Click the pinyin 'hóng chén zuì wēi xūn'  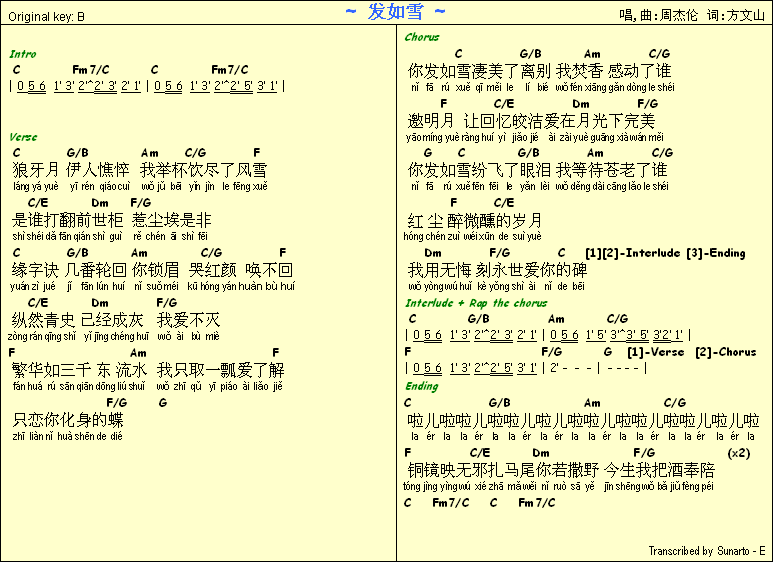(449, 236)
